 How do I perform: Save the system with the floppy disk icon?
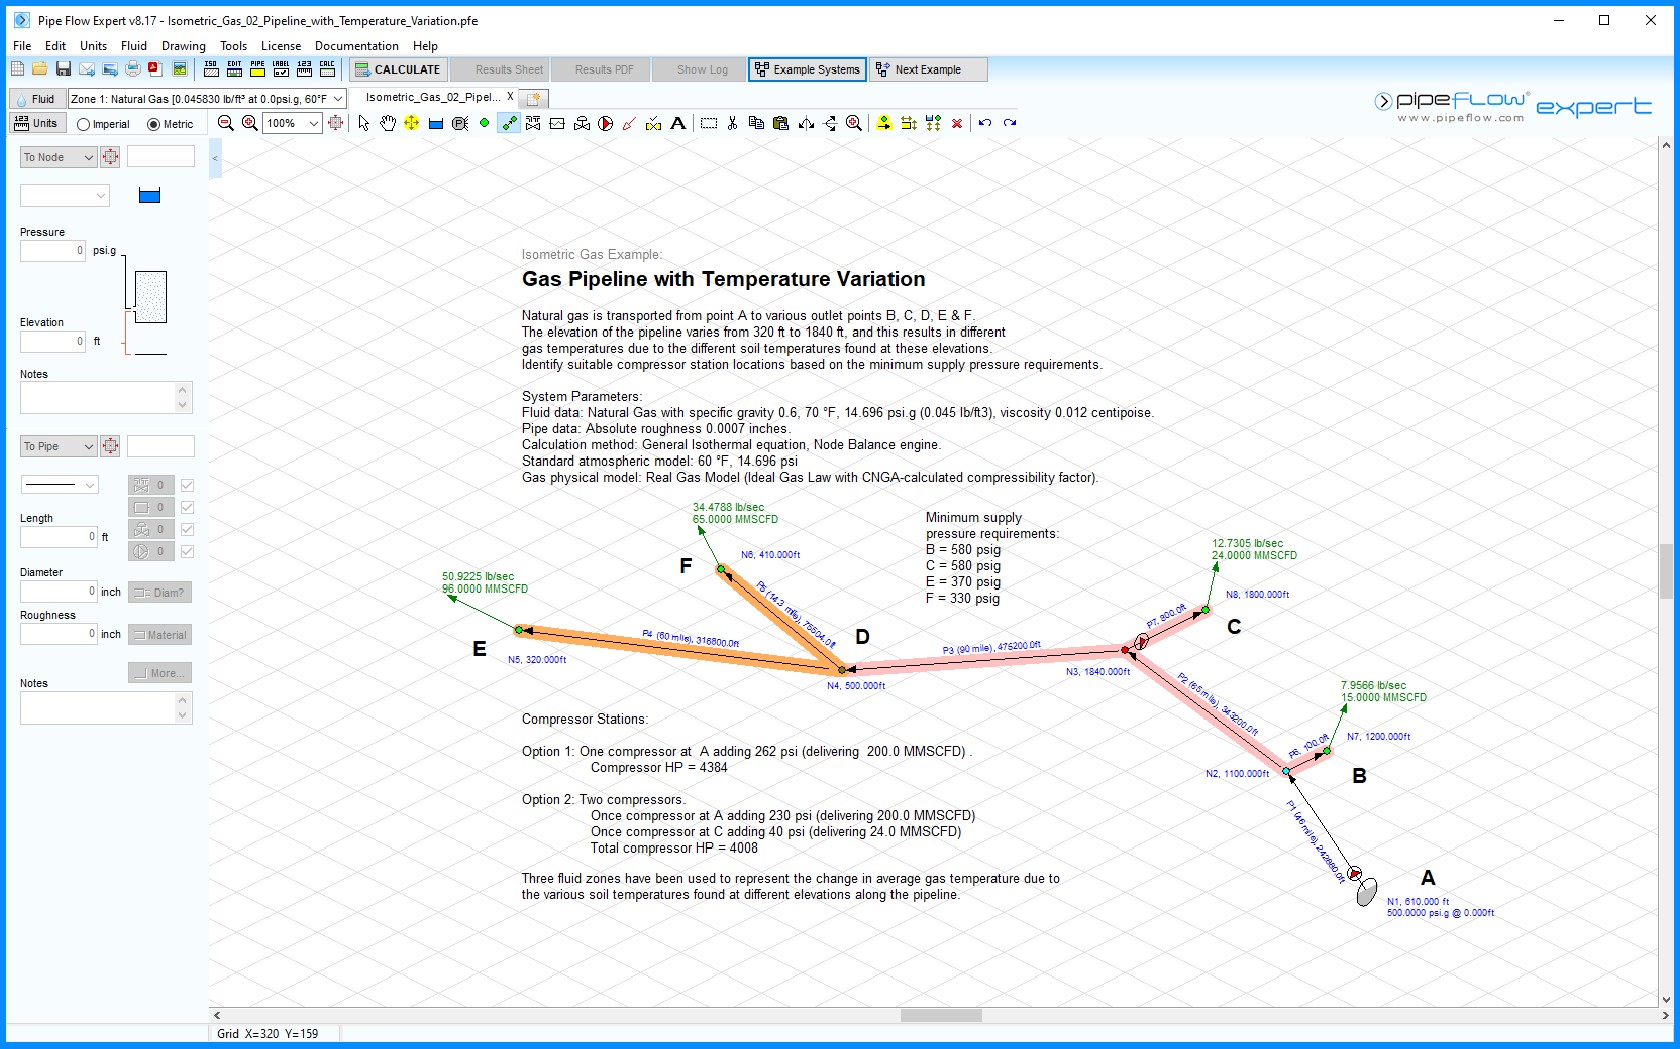click(63, 69)
